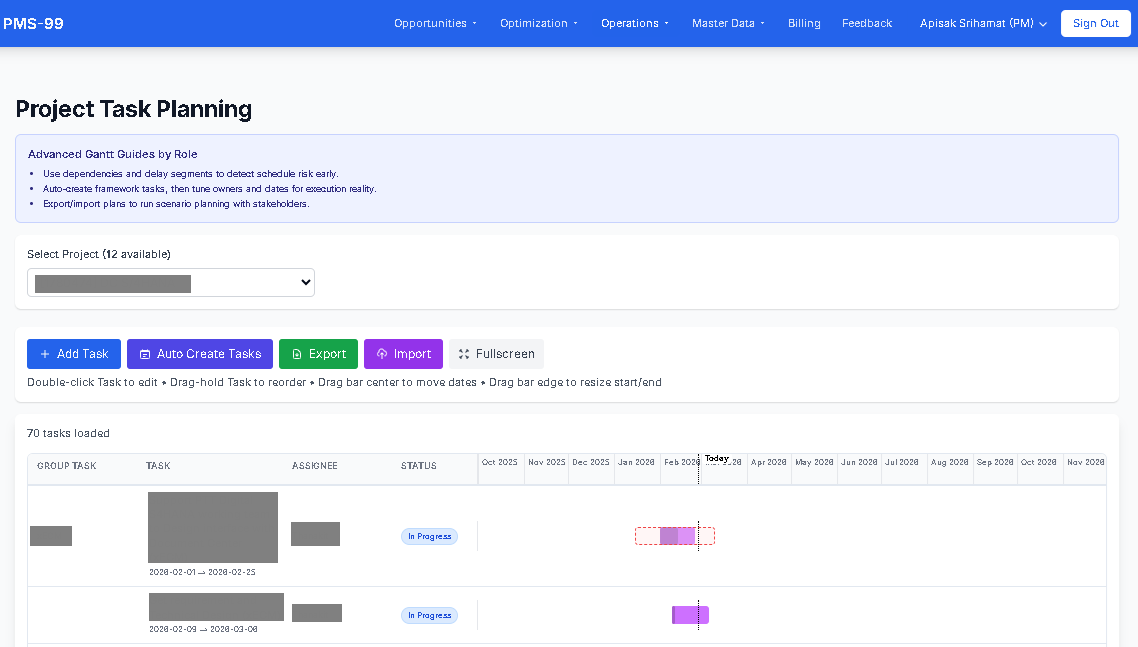This screenshot has height=647, width=1138.
Task: Click the Fullscreen expand icon
Action: pos(464,354)
